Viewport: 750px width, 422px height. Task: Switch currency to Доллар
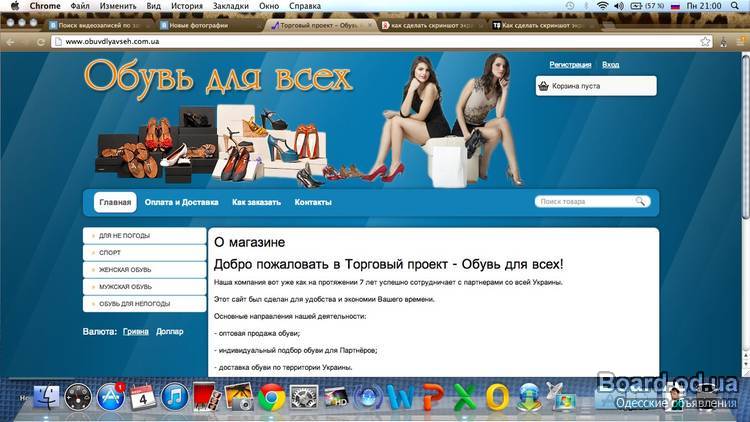click(x=169, y=330)
